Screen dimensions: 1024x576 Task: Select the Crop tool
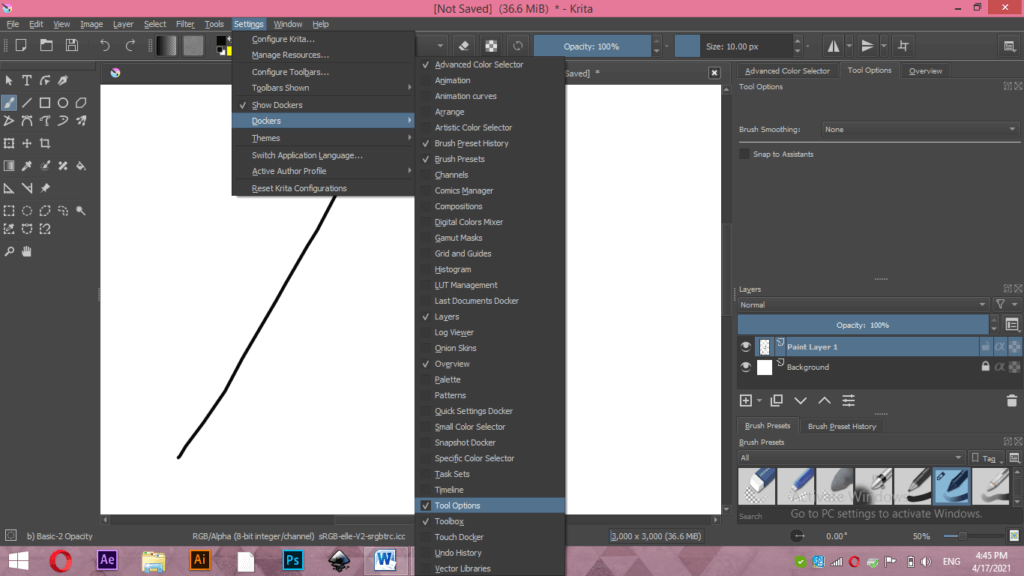click(45, 143)
